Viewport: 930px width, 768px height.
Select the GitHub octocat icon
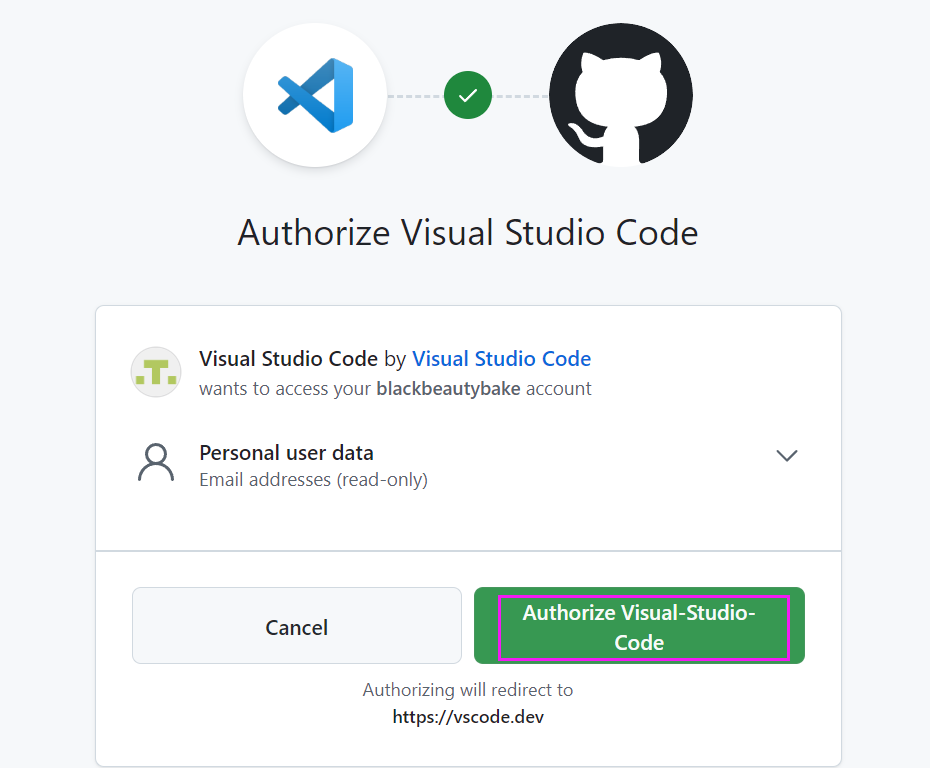coord(620,95)
